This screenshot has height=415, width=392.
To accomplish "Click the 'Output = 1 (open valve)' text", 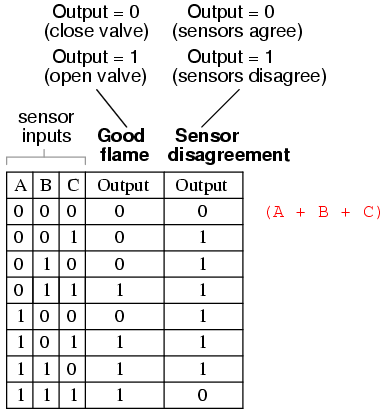I will pyautogui.click(x=95, y=67).
